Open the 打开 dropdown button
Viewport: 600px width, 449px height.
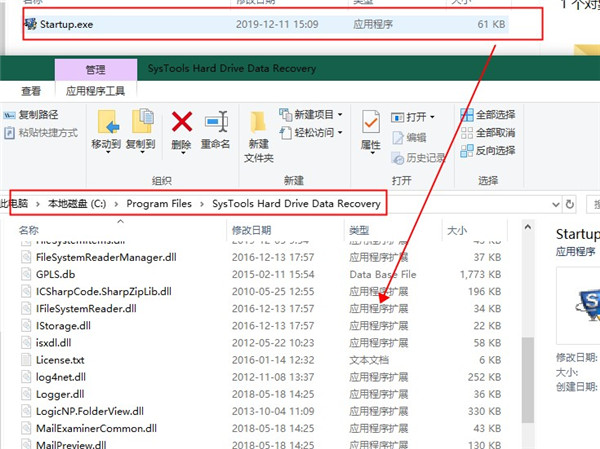pos(413,117)
